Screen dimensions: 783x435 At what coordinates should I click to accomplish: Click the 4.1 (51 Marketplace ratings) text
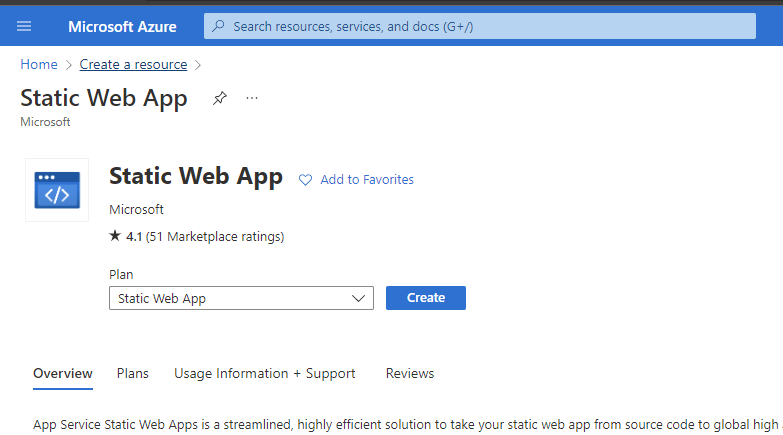tap(205, 236)
